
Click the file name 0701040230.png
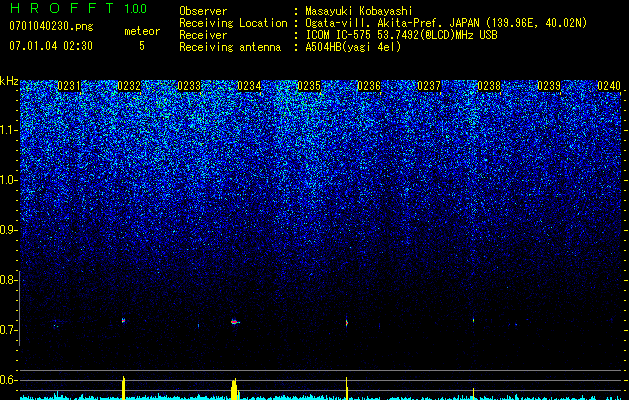click(51, 27)
